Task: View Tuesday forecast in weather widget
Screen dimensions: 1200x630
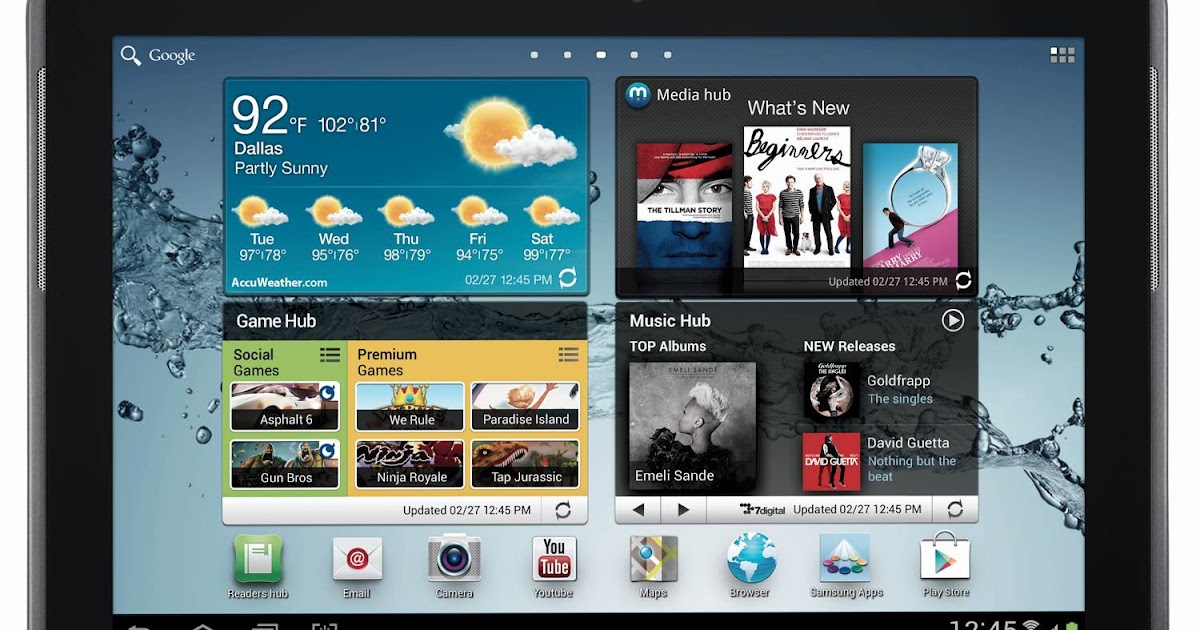Action: 262,229
